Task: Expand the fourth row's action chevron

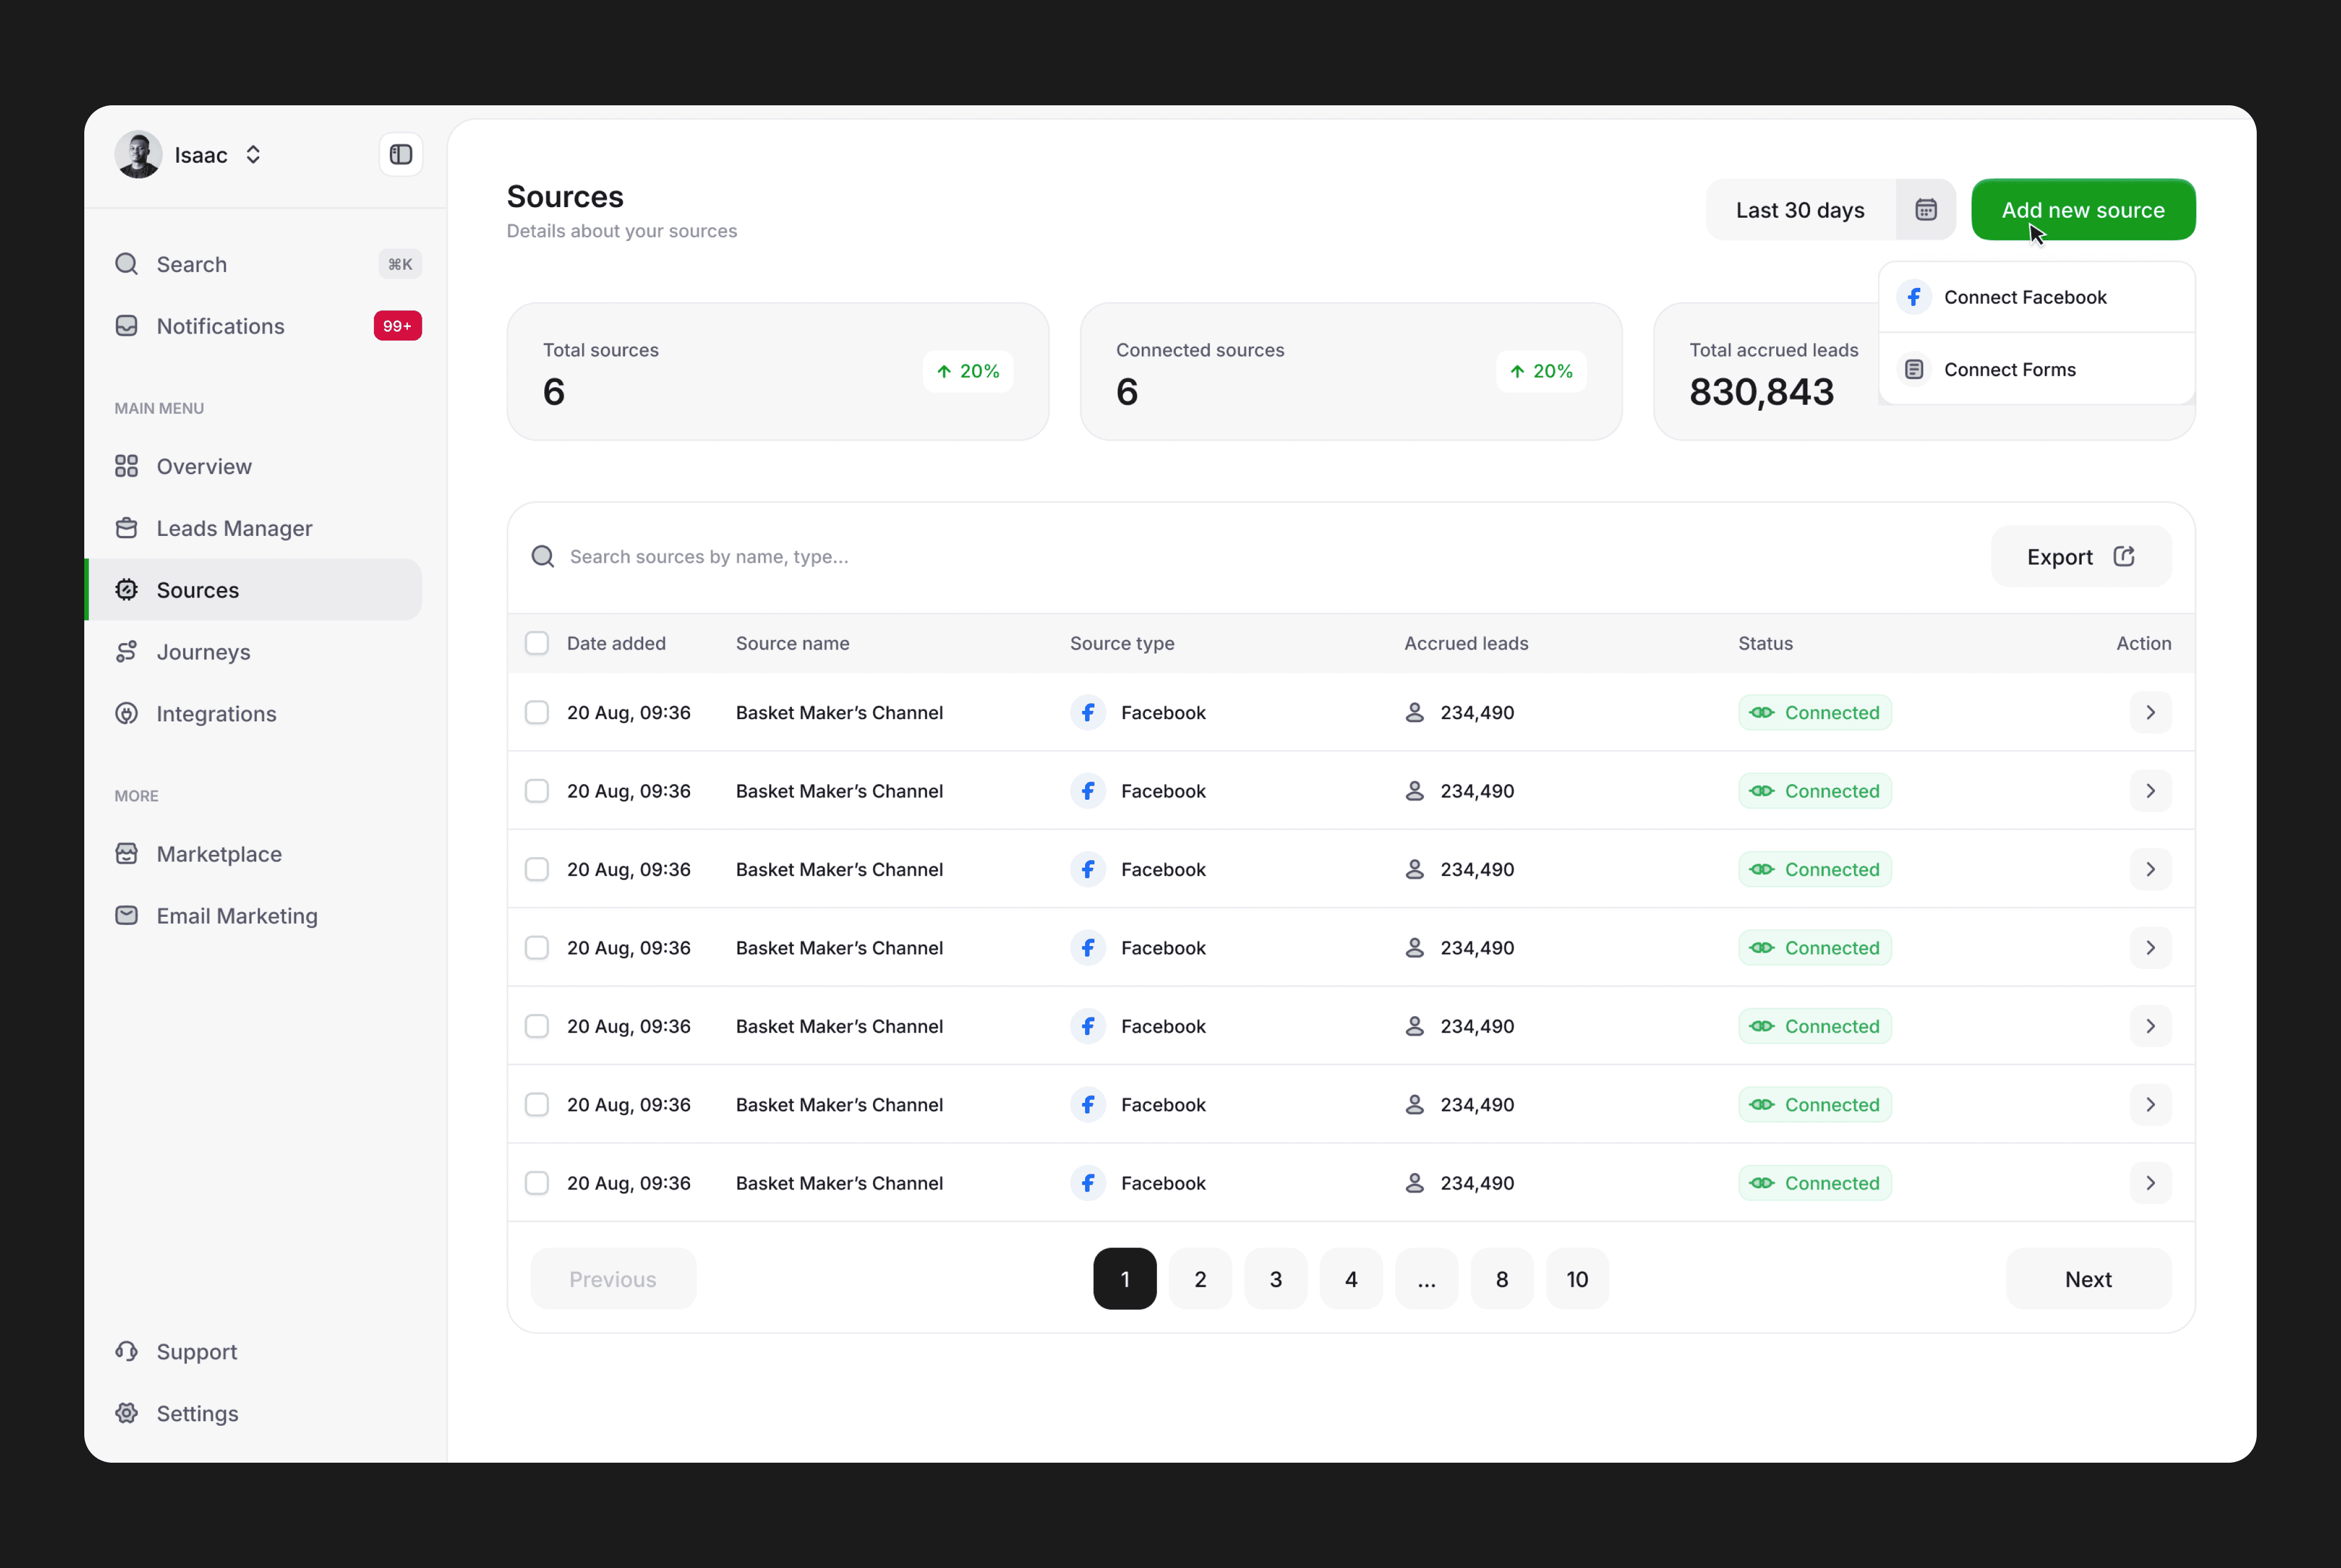Action: (x=2151, y=948)
